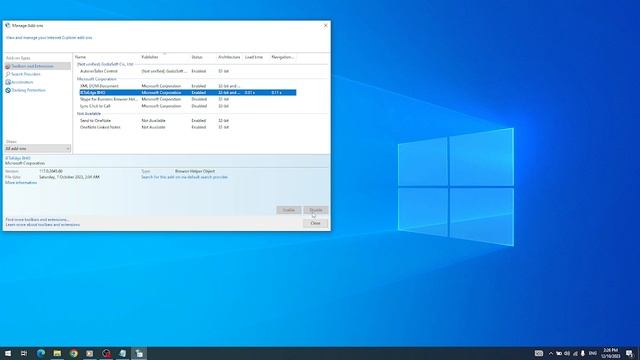Switch the ENG input language indicator
Viewport: 640px width, 360px height.
(x=593, y=353)
